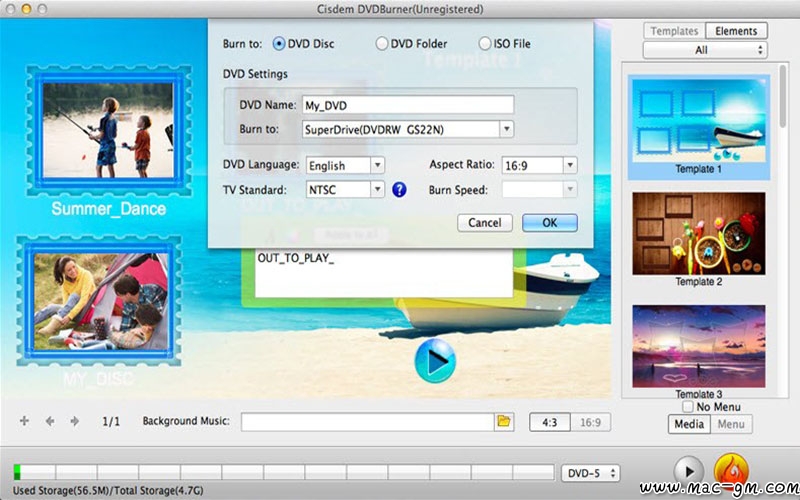Switch to the Templates tab

coord(674,31)
